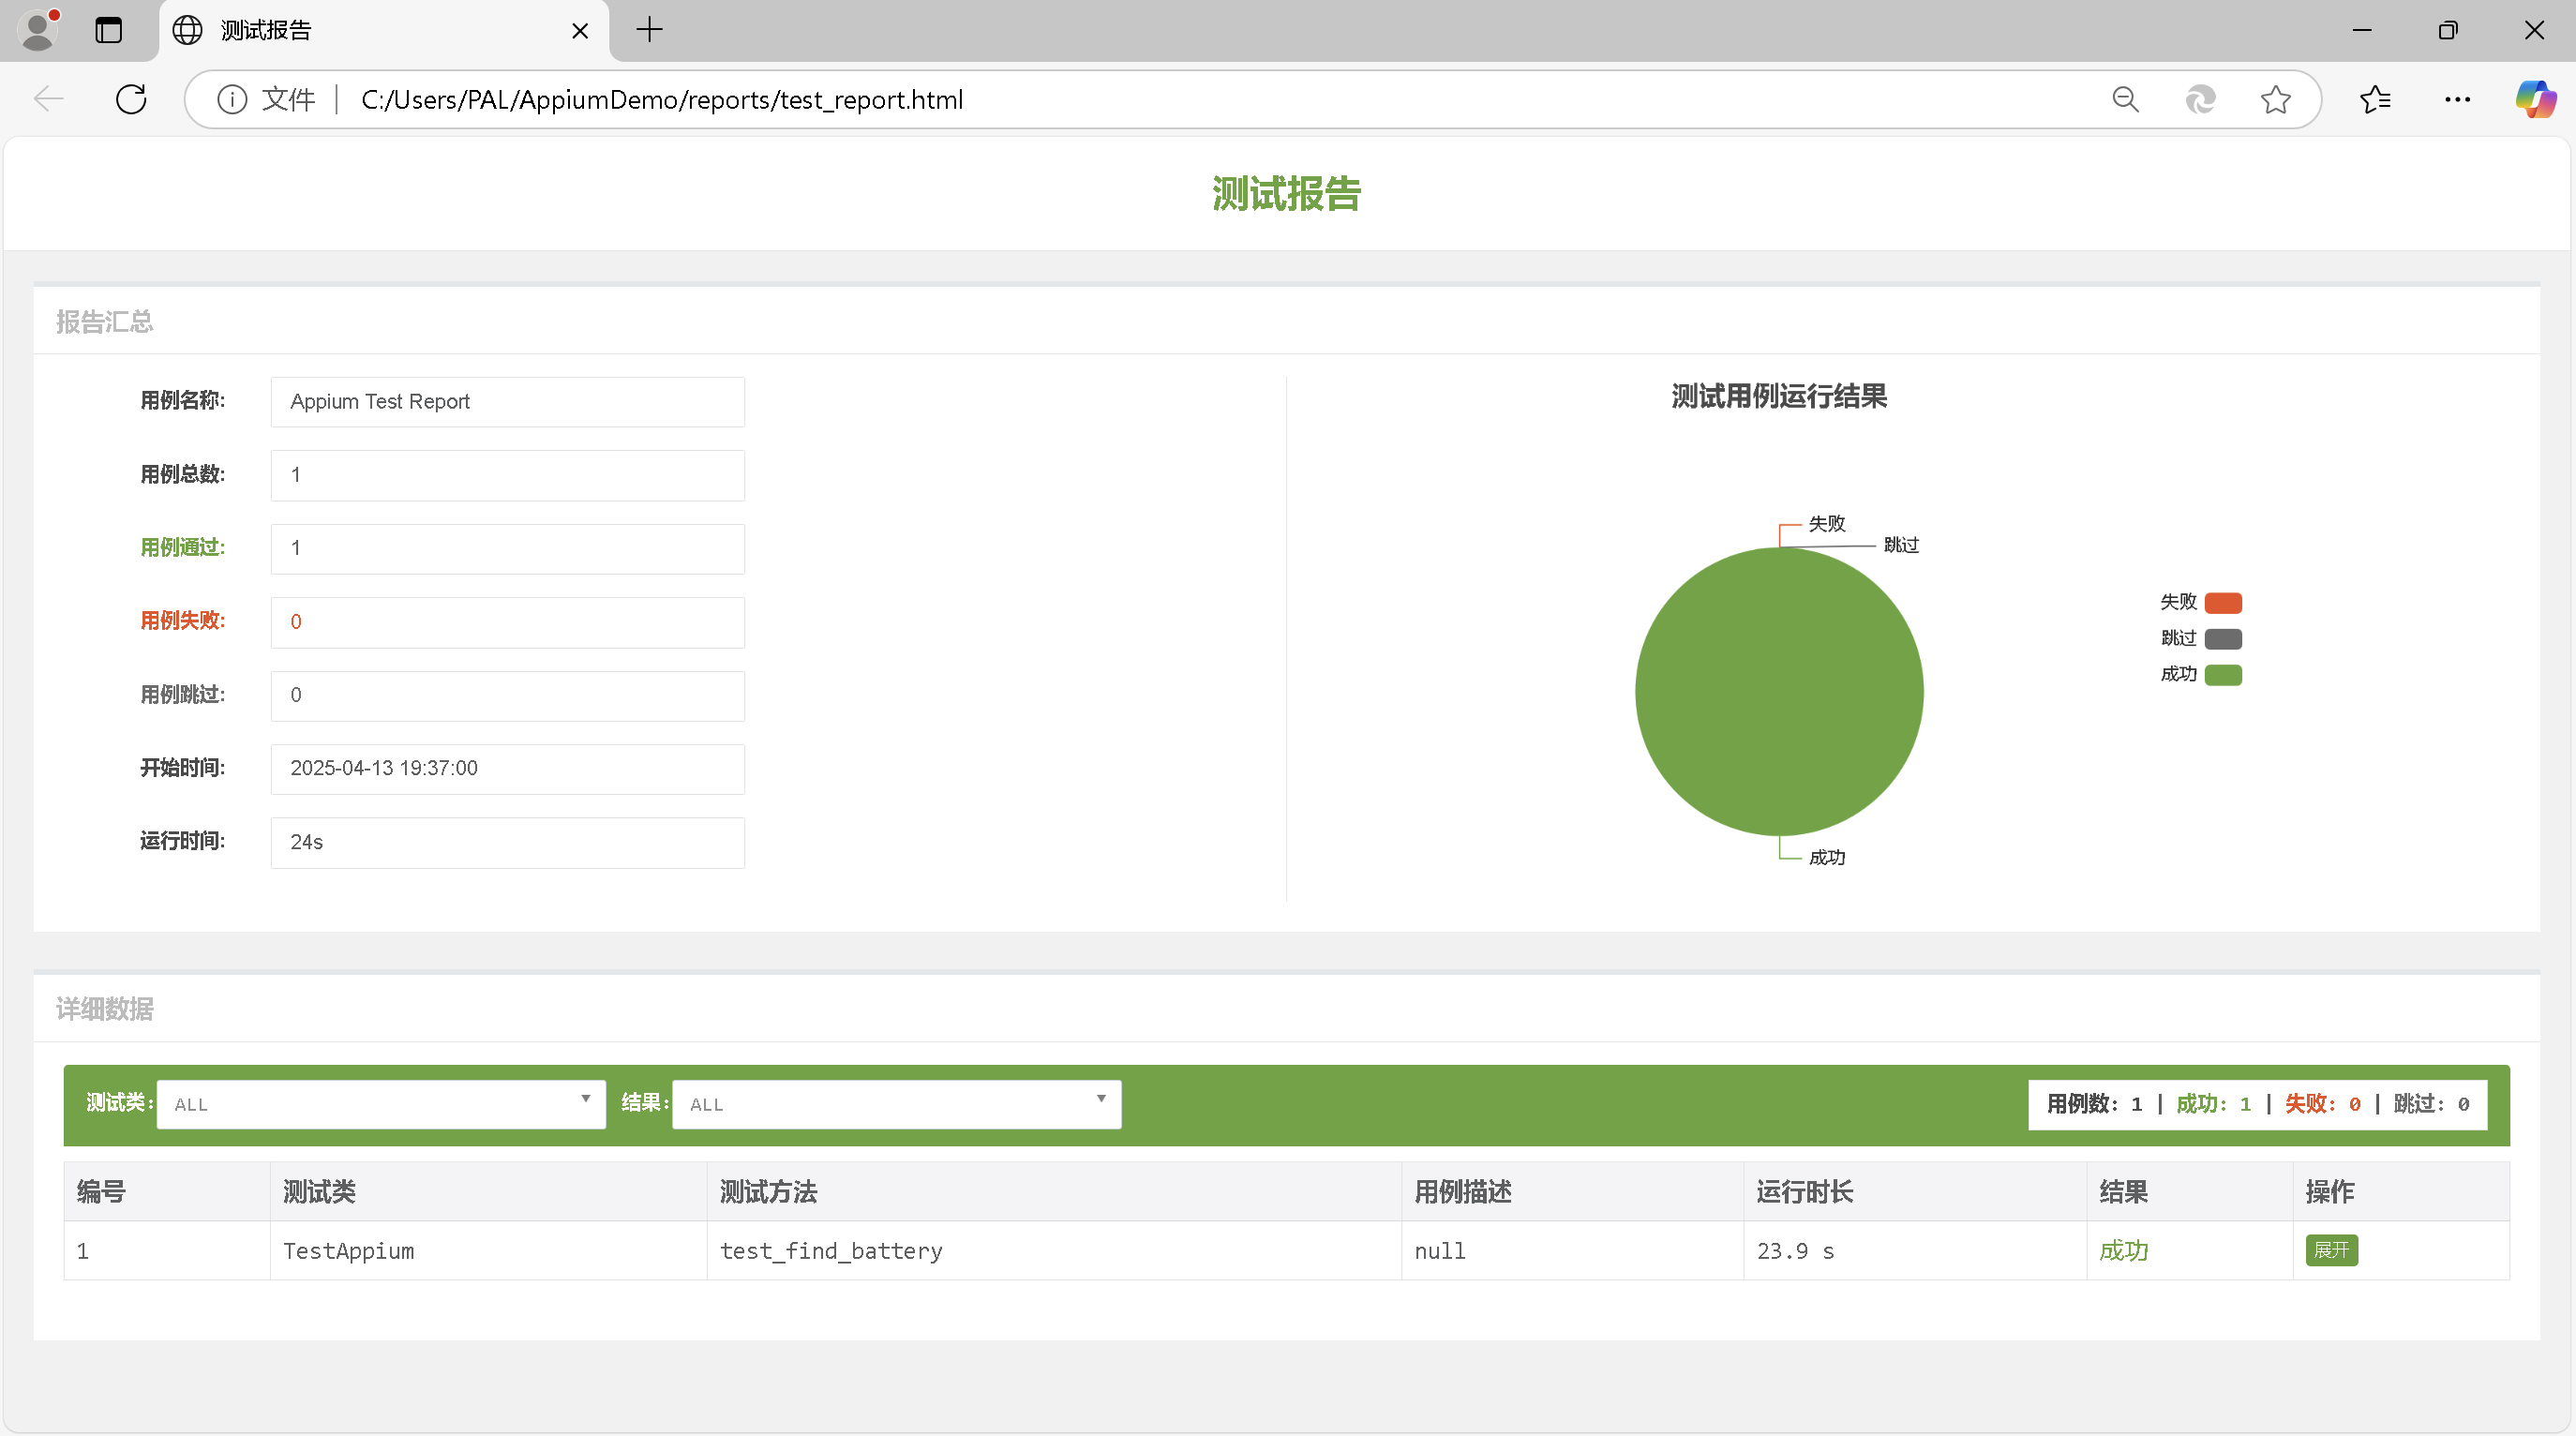Click the green 成功 pie slice

pyautogui.click(x=1779, y=691)
